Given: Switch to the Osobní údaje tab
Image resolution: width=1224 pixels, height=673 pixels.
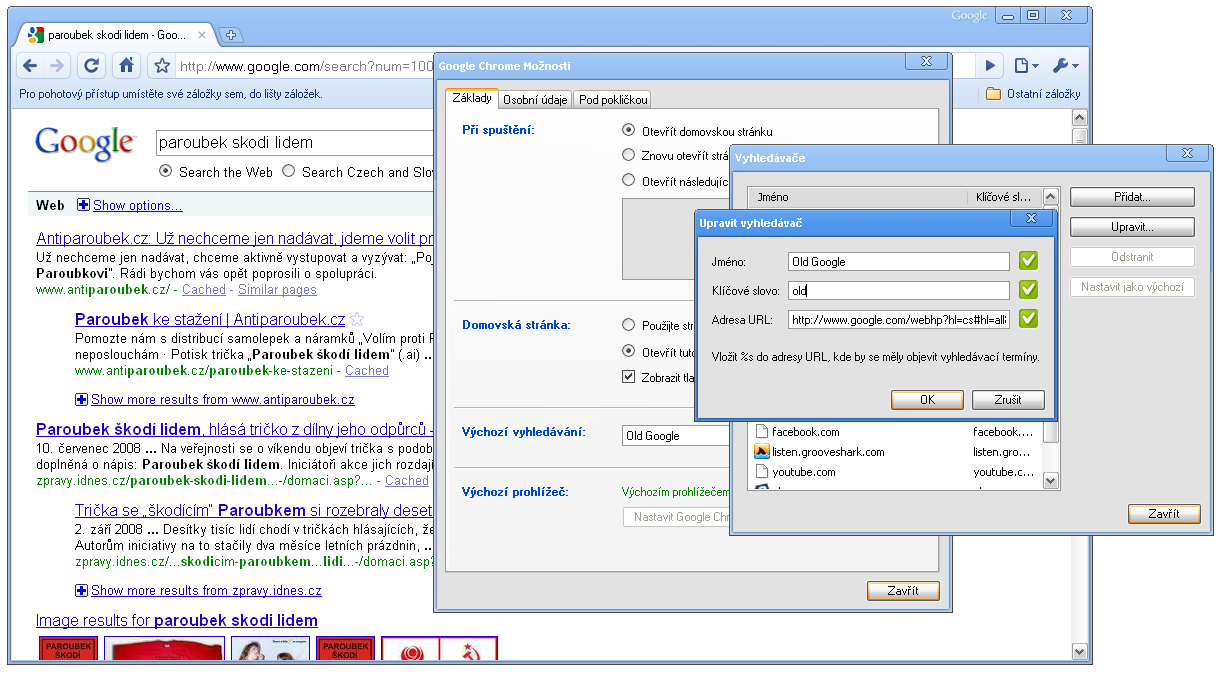Looking at the screenshot, I should [x=535, y=99].
